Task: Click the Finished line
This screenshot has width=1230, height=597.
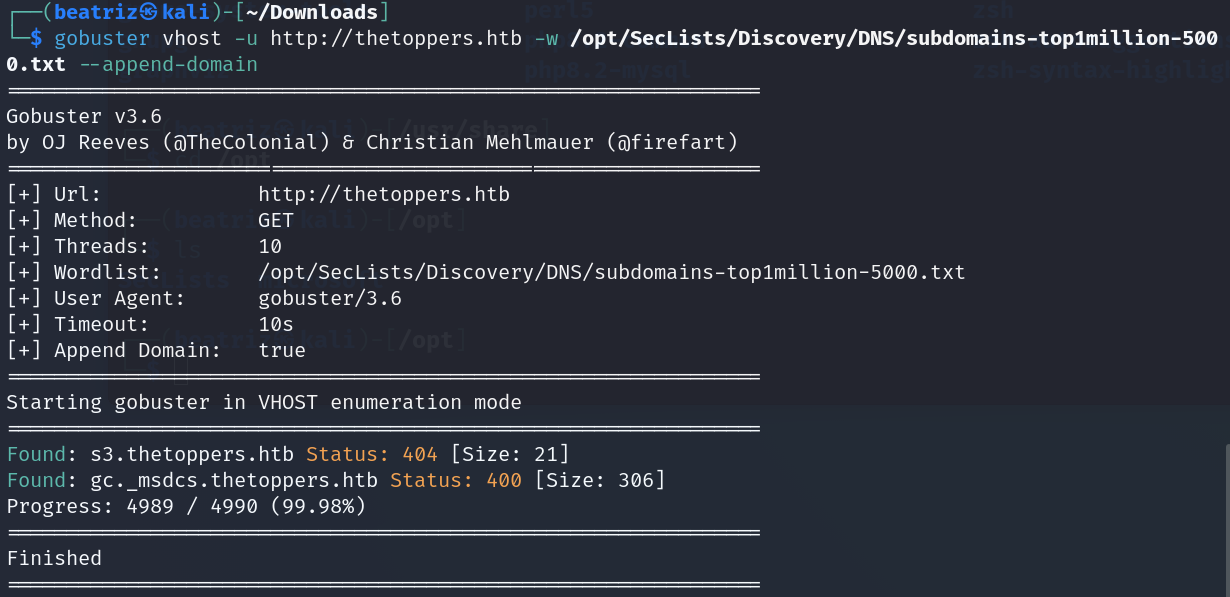Action: [x=54, y=558]
